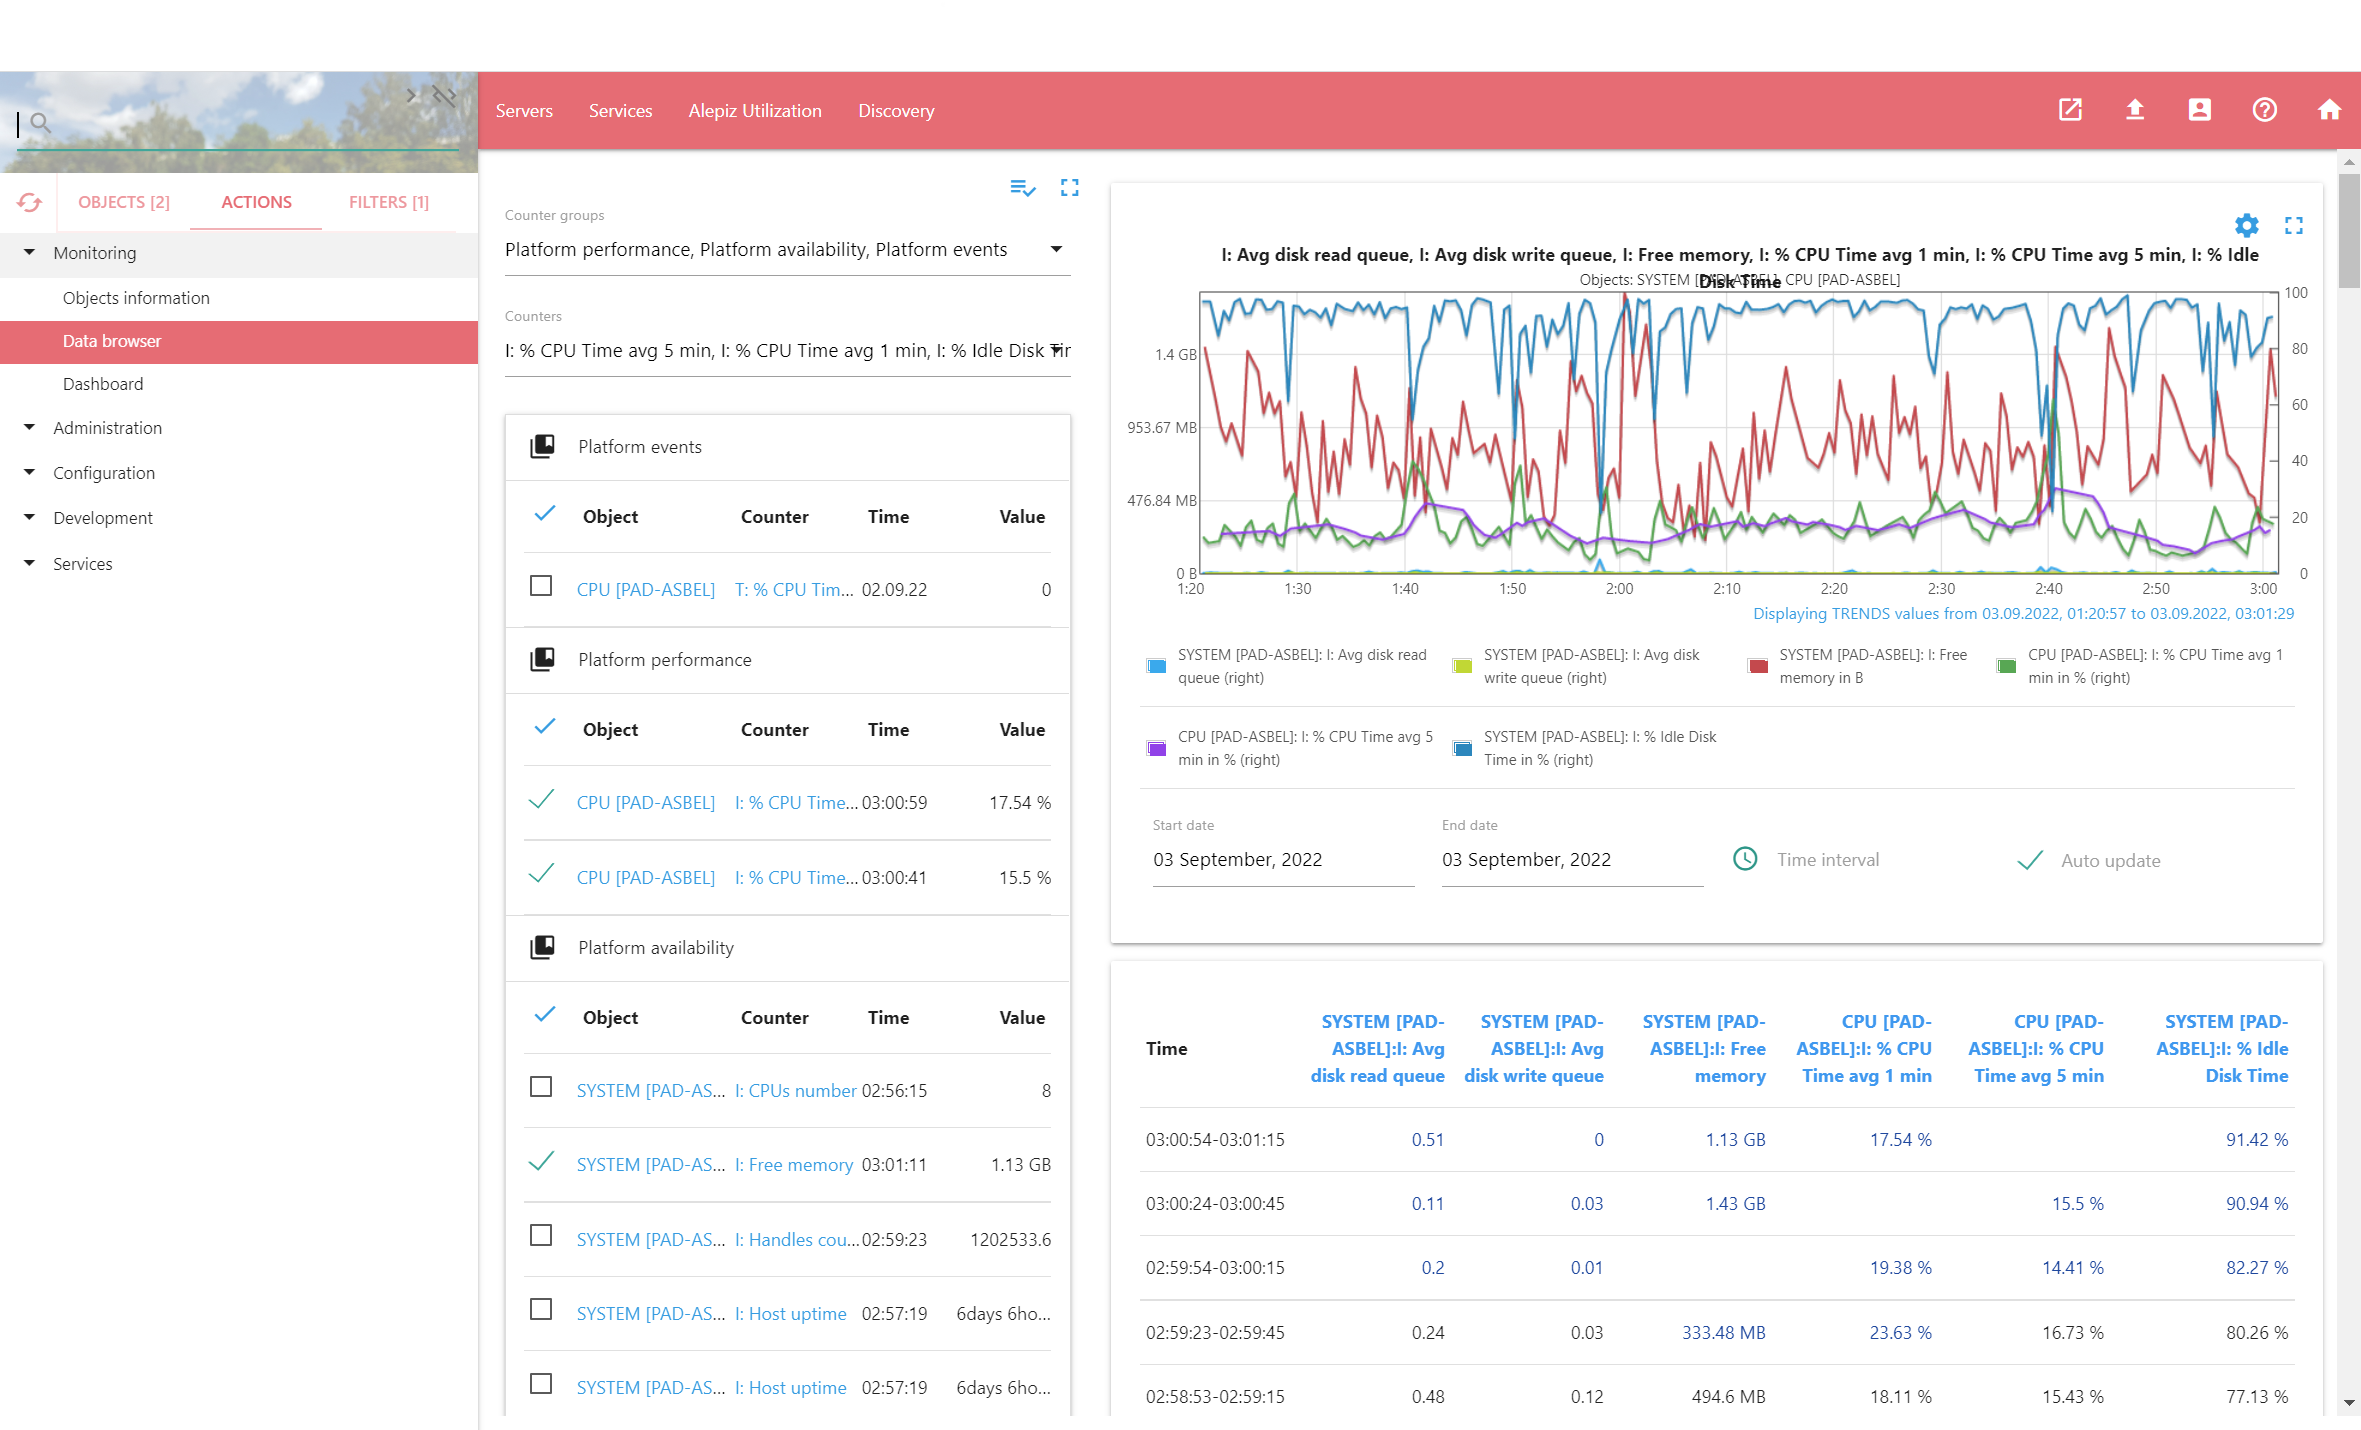
Task: Click the user account icon
Action: point(2199,110)
